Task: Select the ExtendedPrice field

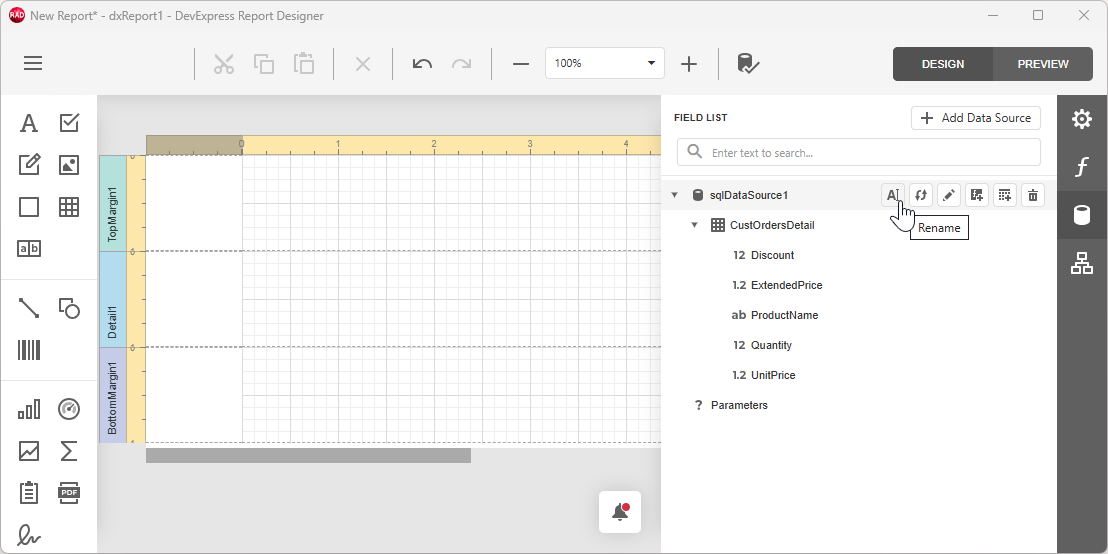Action: pos(786,285)
